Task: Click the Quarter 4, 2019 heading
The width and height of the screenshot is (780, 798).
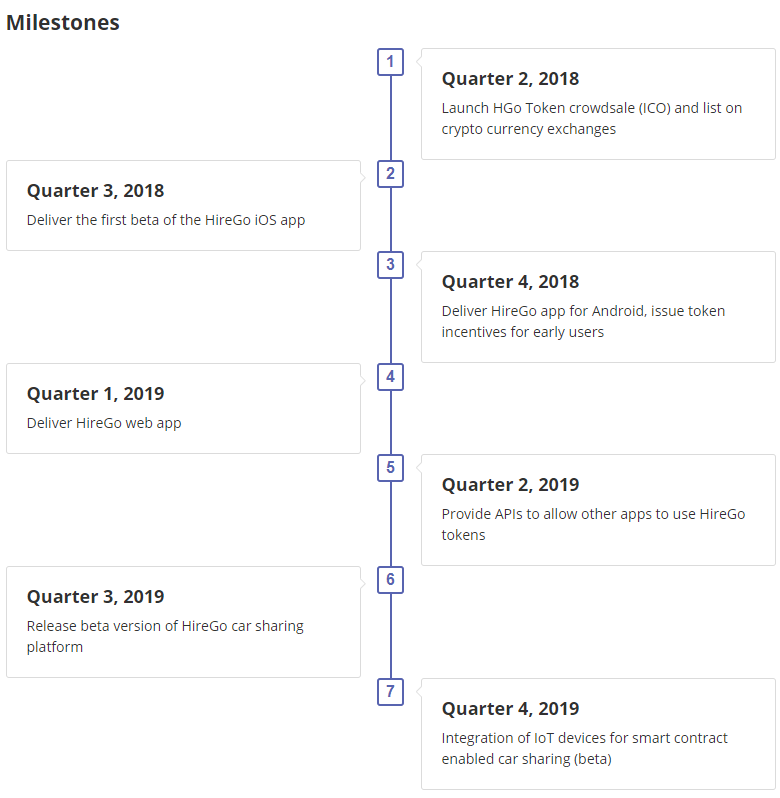Action: point(510,709)
